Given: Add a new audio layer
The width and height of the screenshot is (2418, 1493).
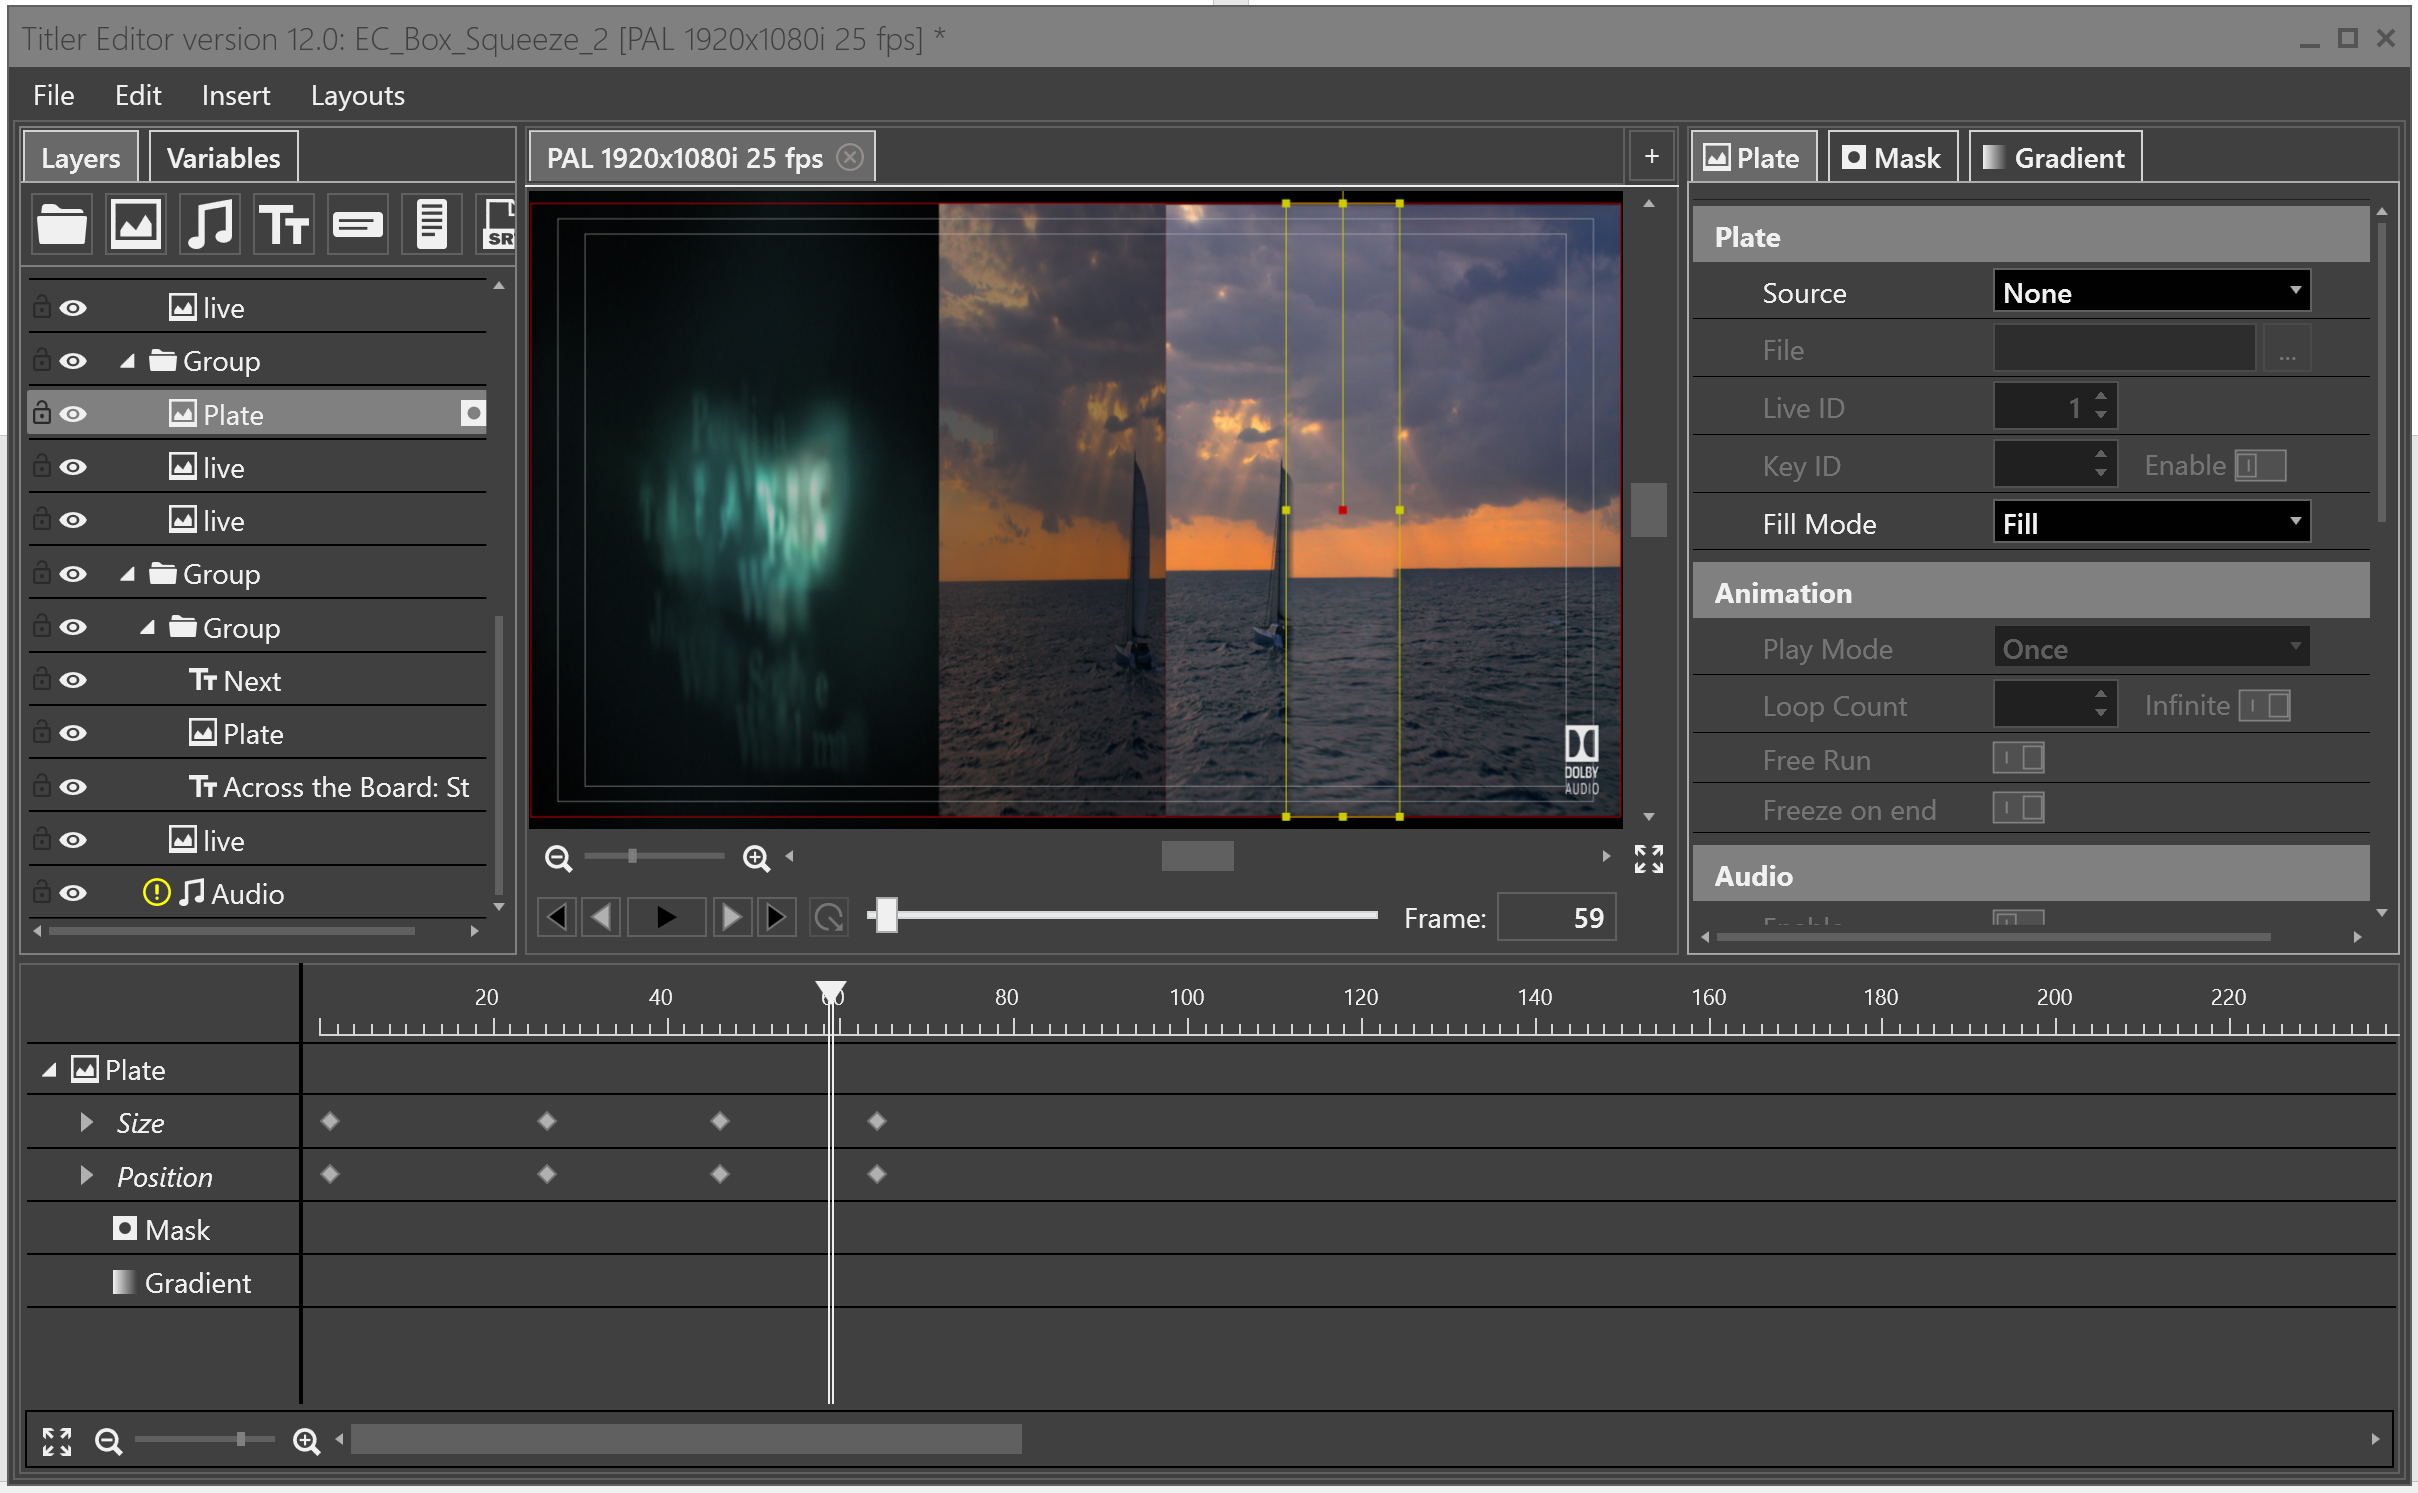Looking at the screenshot, I should (210, 223).
